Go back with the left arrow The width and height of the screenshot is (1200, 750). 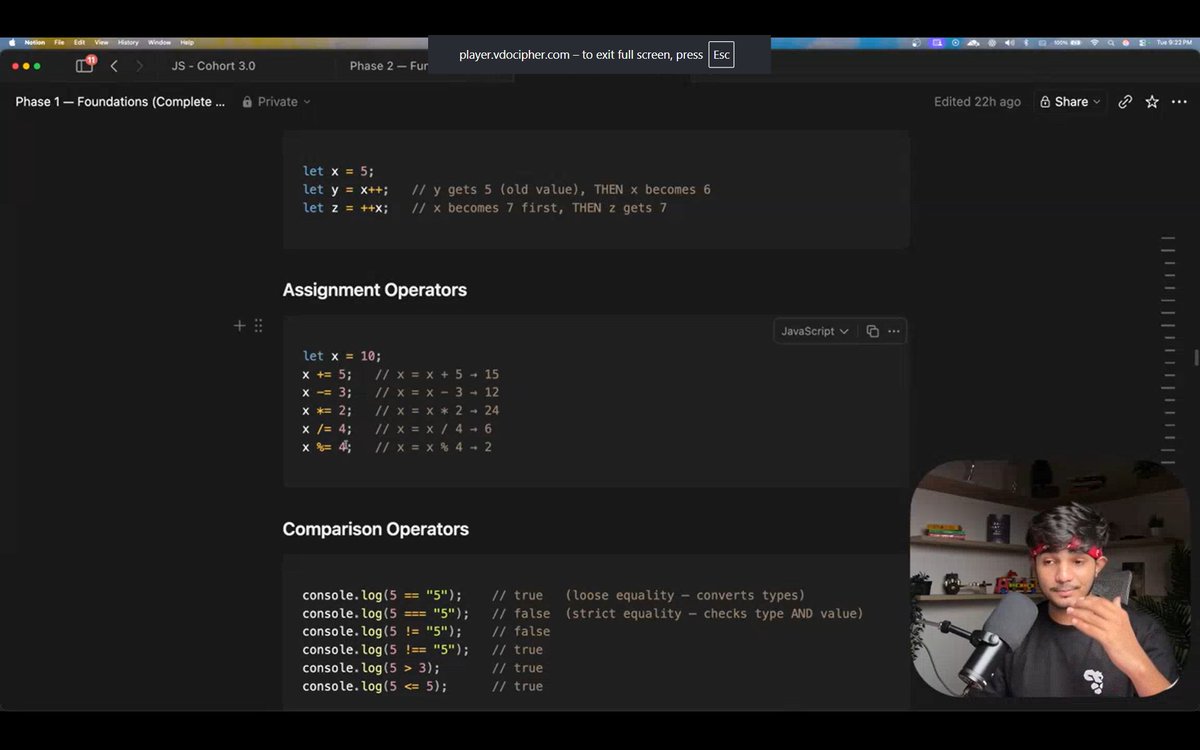[114, 66]
